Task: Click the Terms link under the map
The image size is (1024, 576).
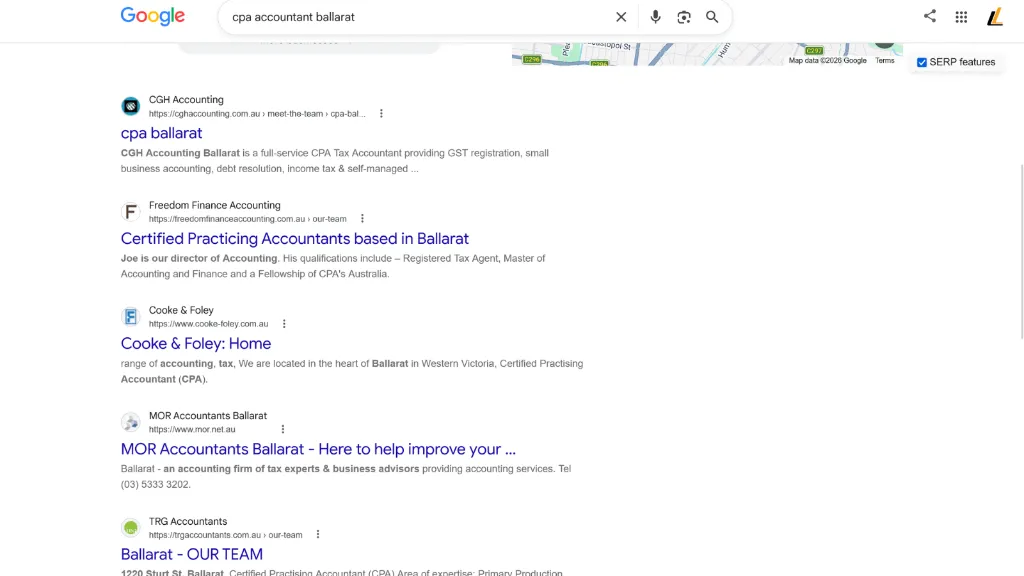Action: (885, 61)
